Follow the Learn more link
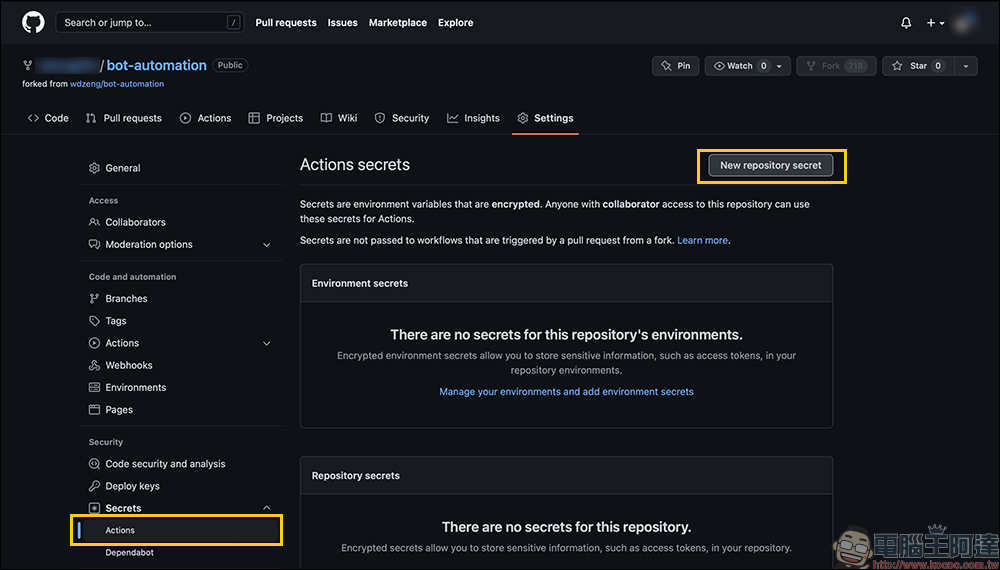This screenshot has height=570, width=1000. pyautogui.click(x=702, y=241)
